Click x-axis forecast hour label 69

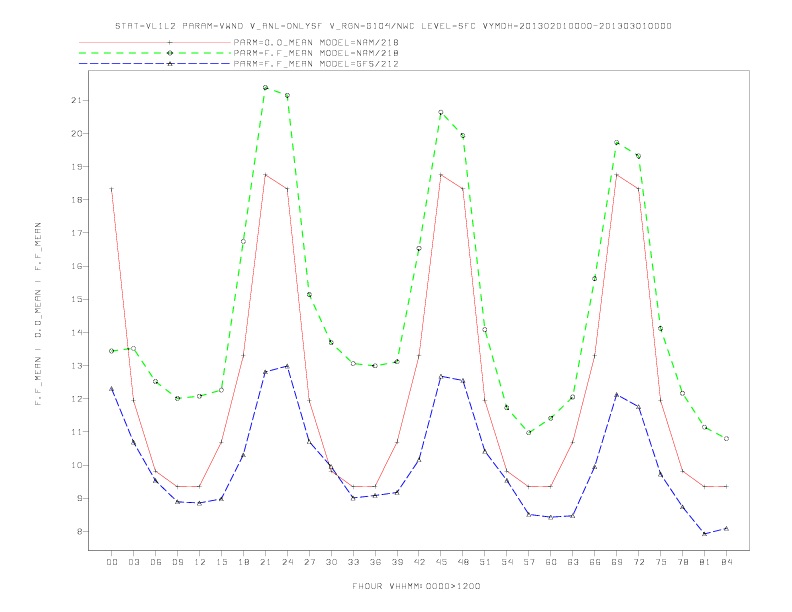(617, 562)
